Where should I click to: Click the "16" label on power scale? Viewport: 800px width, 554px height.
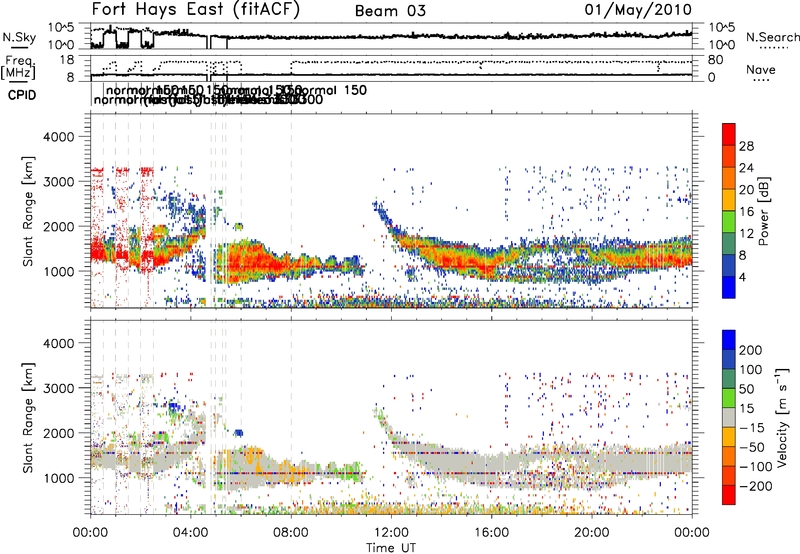point(746,212)
